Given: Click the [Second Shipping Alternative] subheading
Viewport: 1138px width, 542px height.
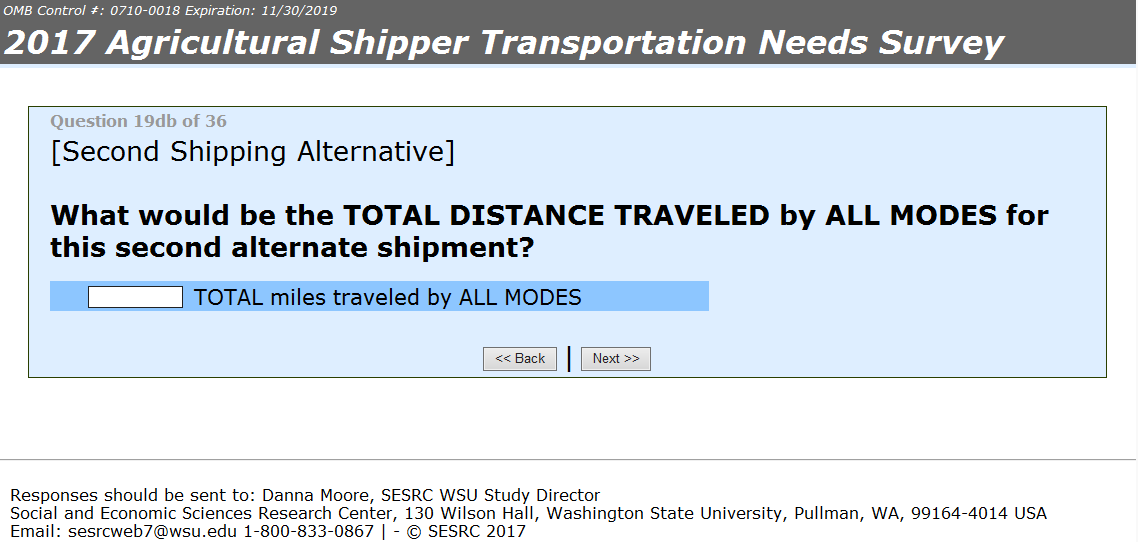Looking at the screenshot, I should [x=252, y=152].
